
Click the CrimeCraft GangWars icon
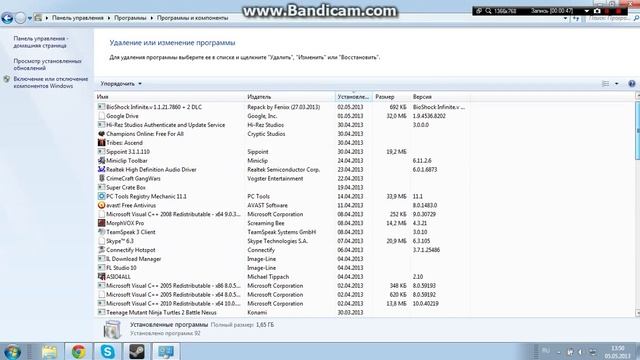point(101,178)
